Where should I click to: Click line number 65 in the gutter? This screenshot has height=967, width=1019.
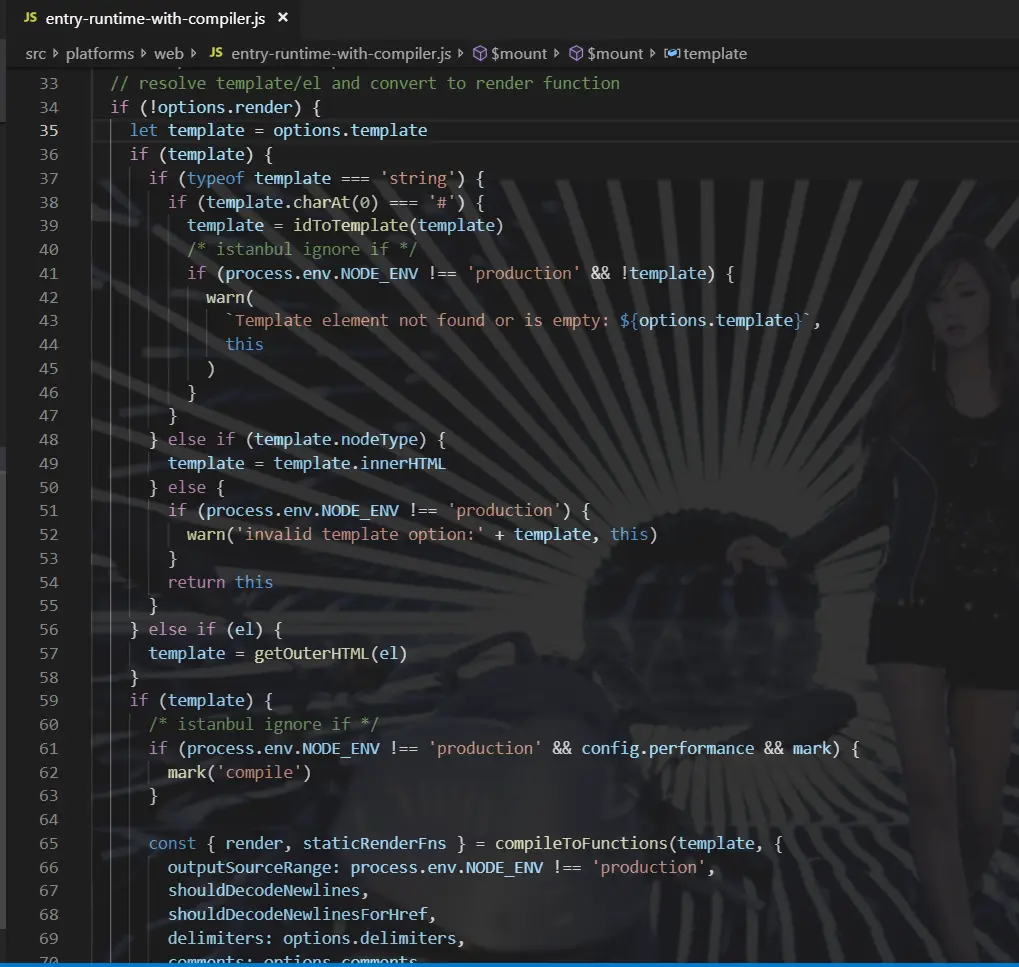(x=49, y=844)
